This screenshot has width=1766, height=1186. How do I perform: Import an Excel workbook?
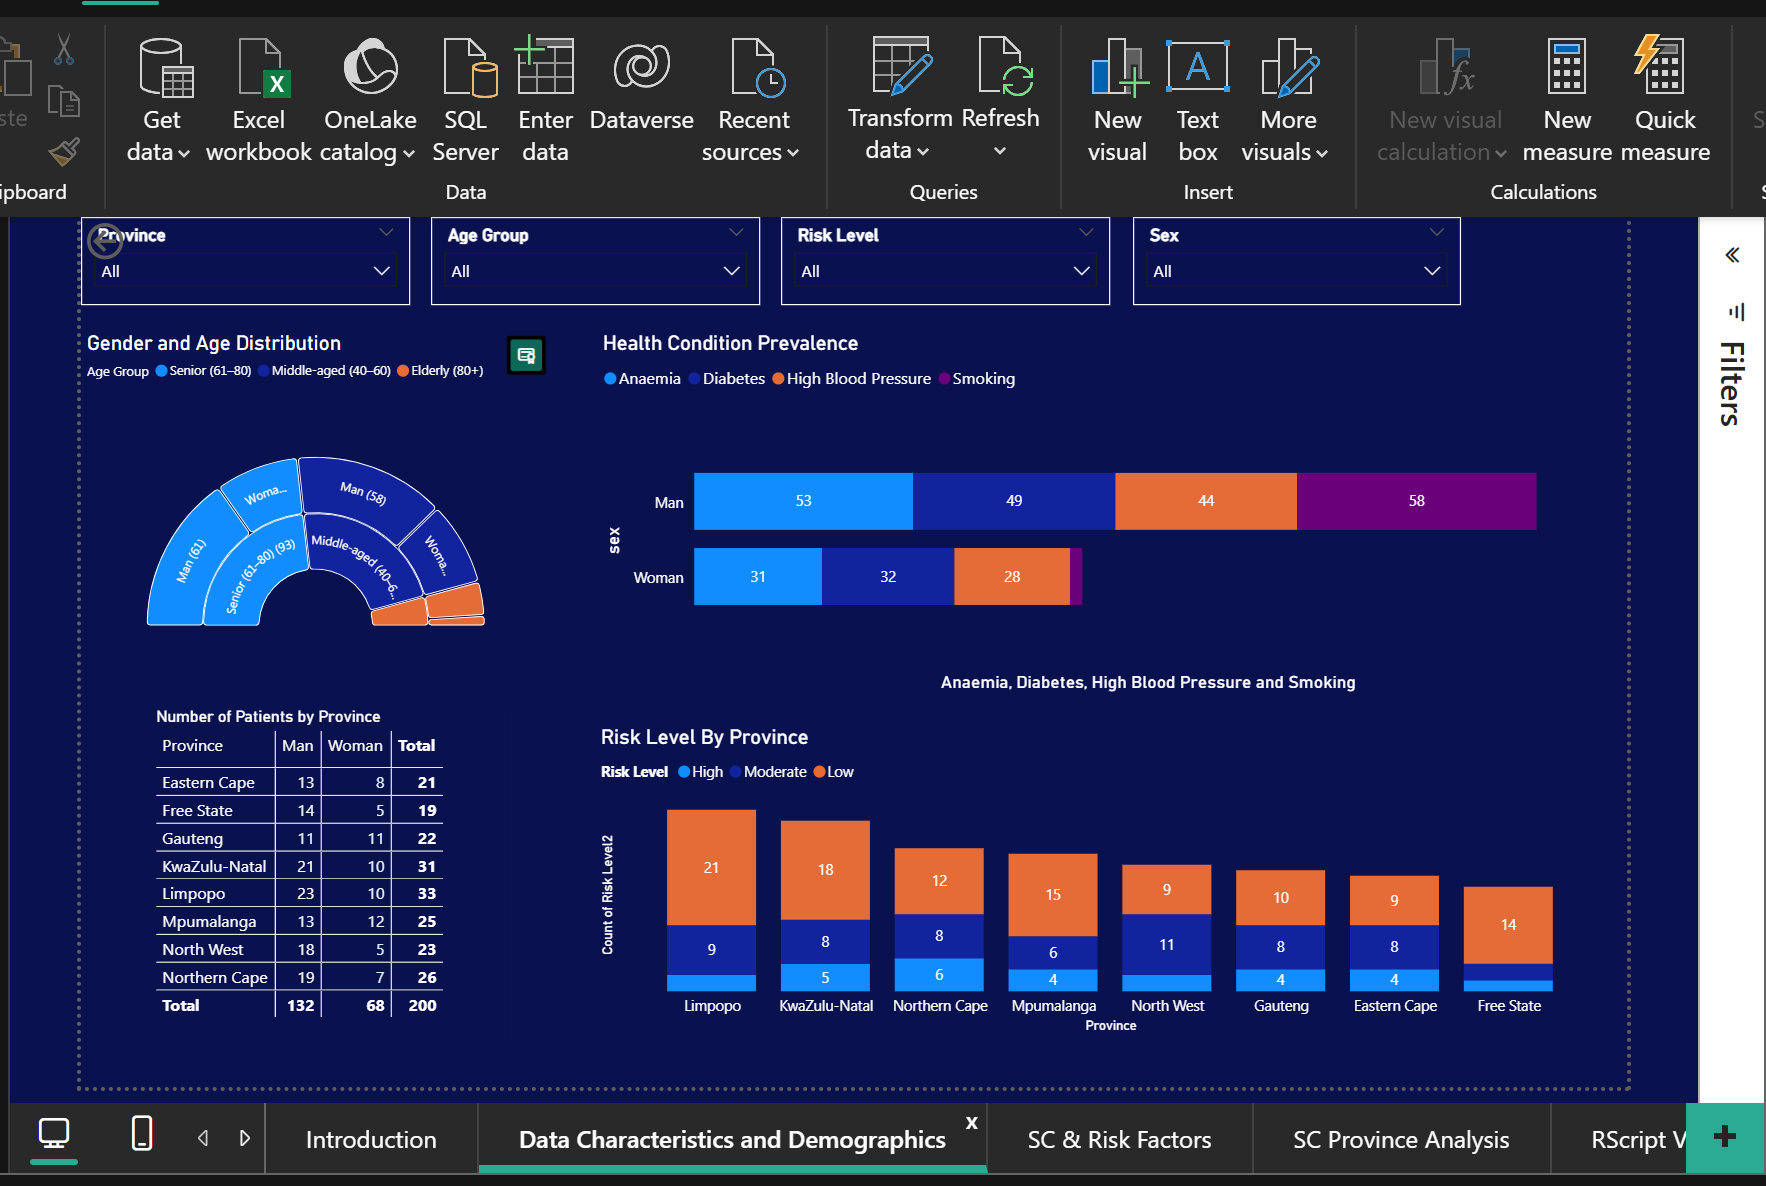point(258,100)
